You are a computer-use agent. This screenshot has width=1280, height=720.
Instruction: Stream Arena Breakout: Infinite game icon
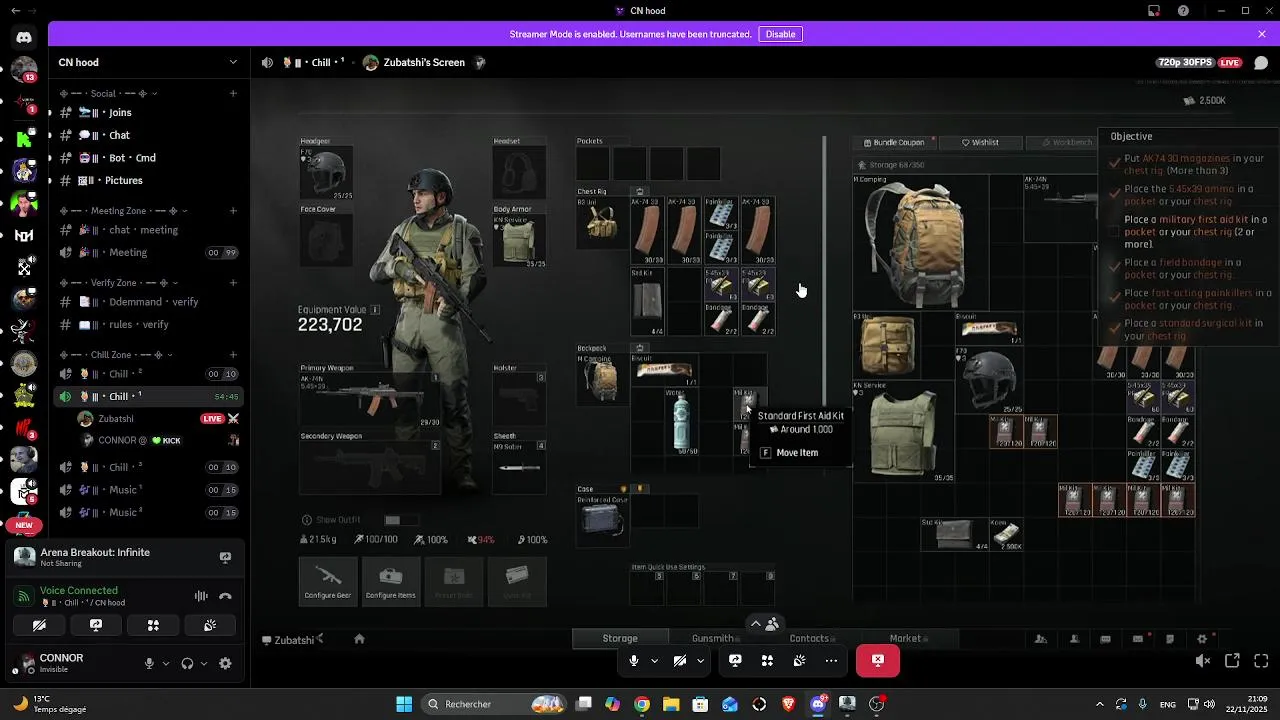[x=225, y=557]
